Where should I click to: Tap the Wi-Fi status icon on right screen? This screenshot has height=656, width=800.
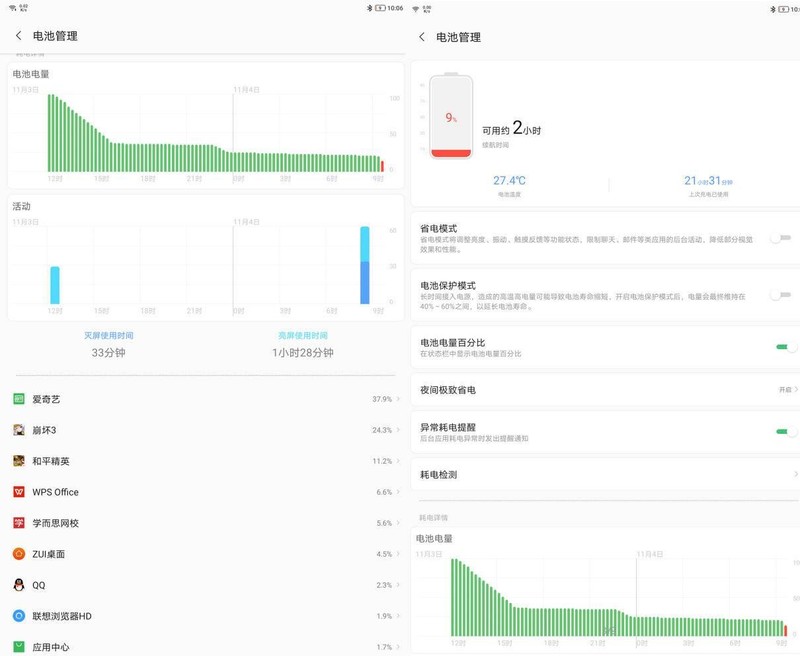click(415, 9)
